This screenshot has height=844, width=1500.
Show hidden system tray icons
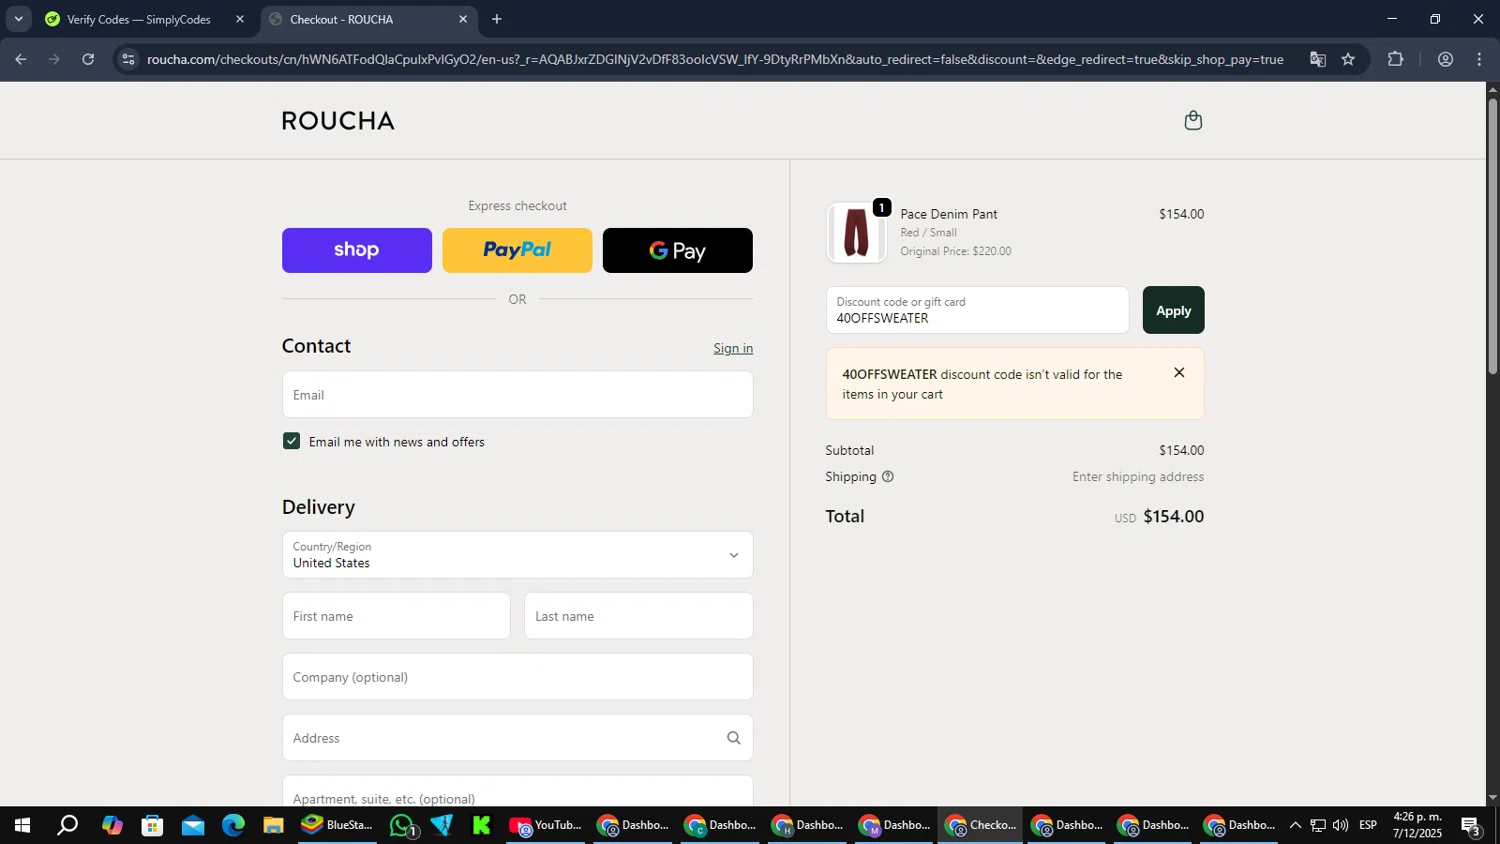point(1295,825)
